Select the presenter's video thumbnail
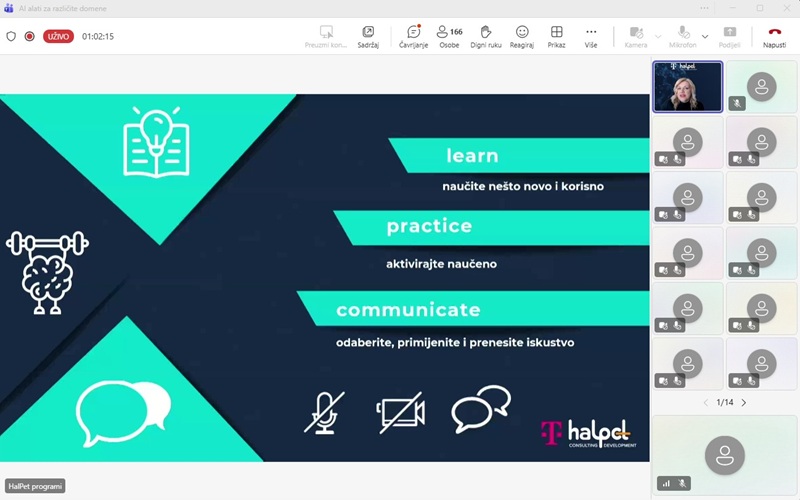800x500 pixels. (x=687, y=86)
